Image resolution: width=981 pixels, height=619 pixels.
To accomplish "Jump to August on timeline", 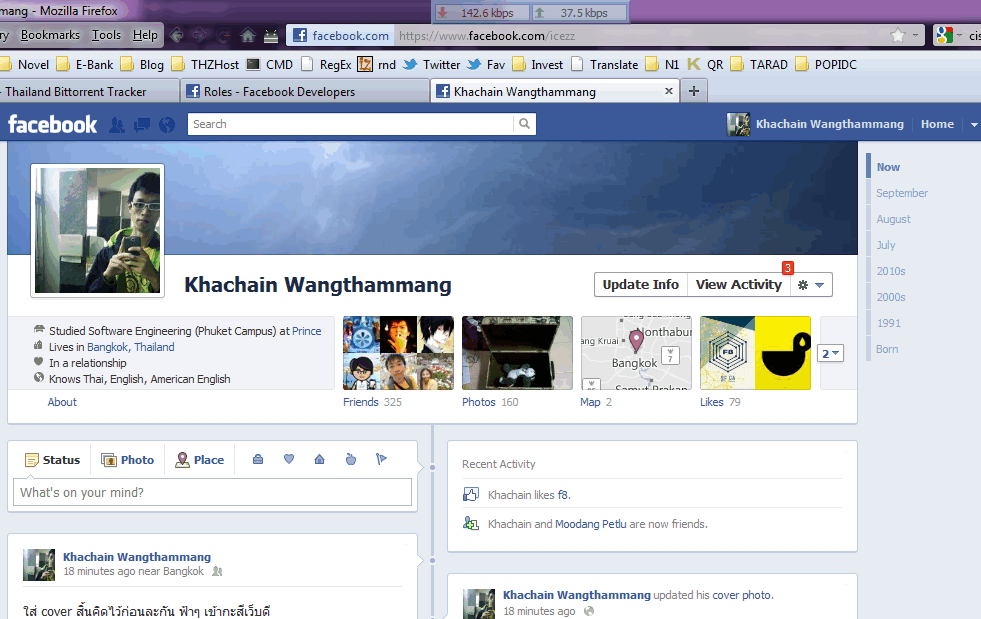I will tap(893, 220).
